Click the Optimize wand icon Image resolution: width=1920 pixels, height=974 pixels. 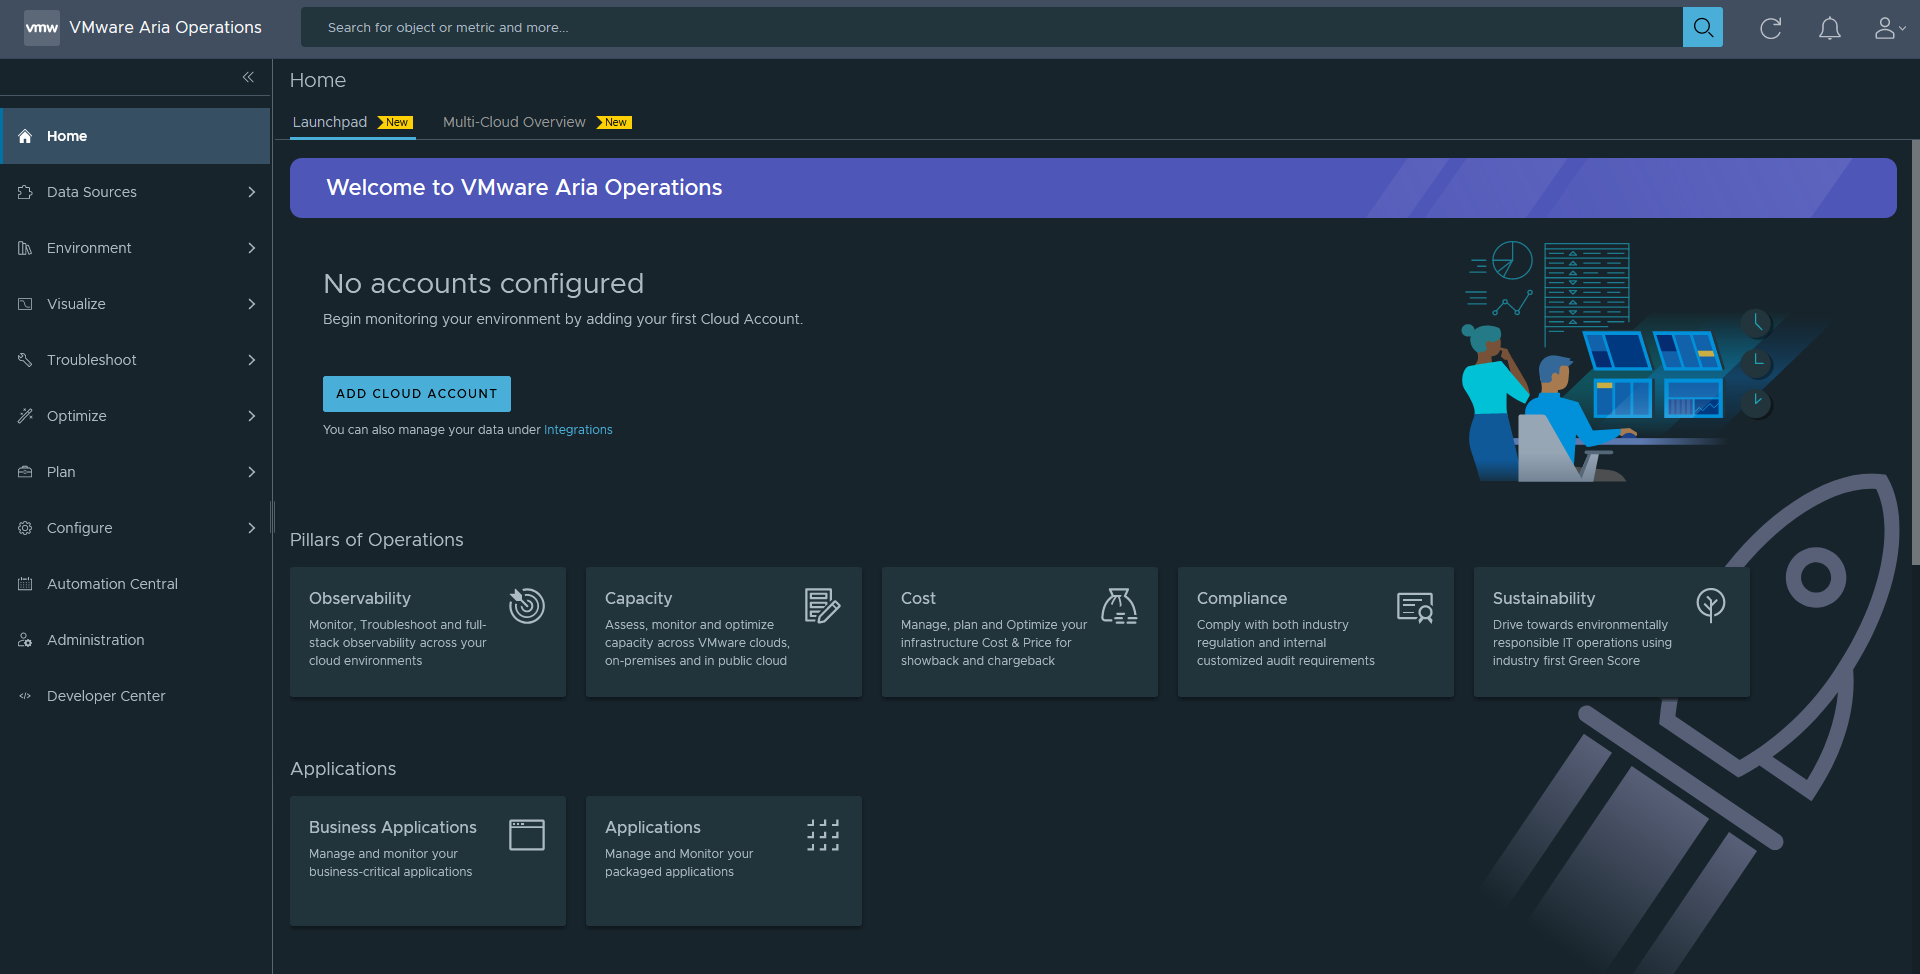coord(25,416)
